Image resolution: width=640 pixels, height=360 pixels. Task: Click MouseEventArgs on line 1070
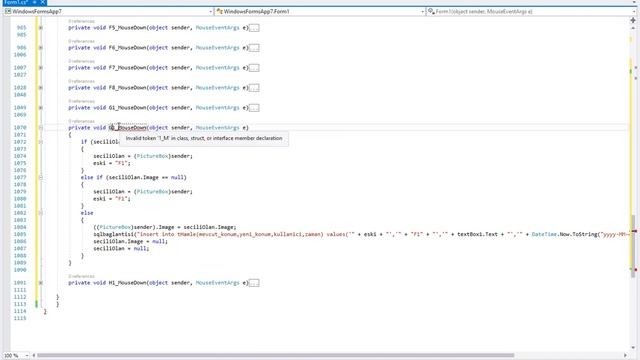point(218,128)
